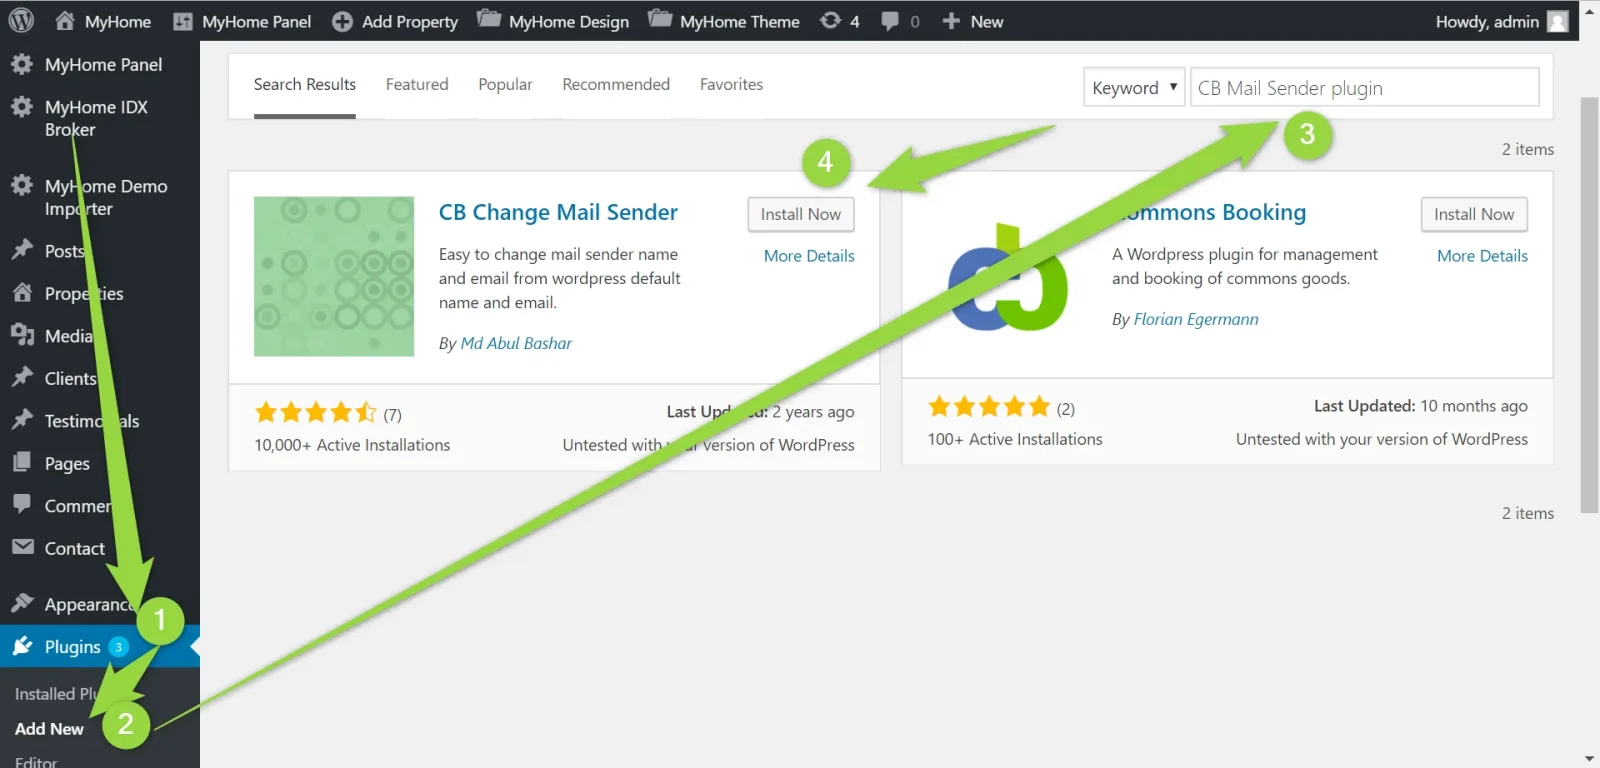This screenshot has width=1600, height=768.
Task: Click the updates refresh icon
Action: (830, 20)
